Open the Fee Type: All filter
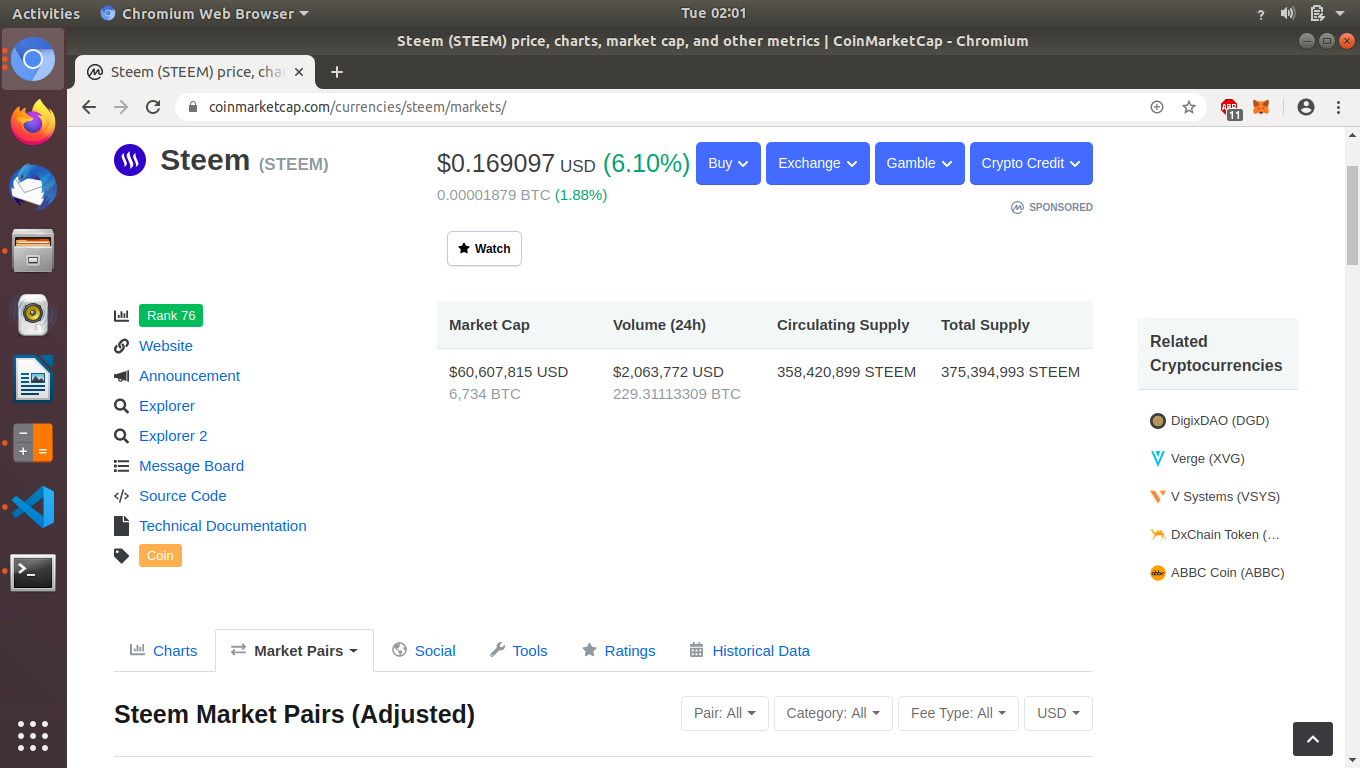This screenshot has width=1360, height=768. [958, 713]
